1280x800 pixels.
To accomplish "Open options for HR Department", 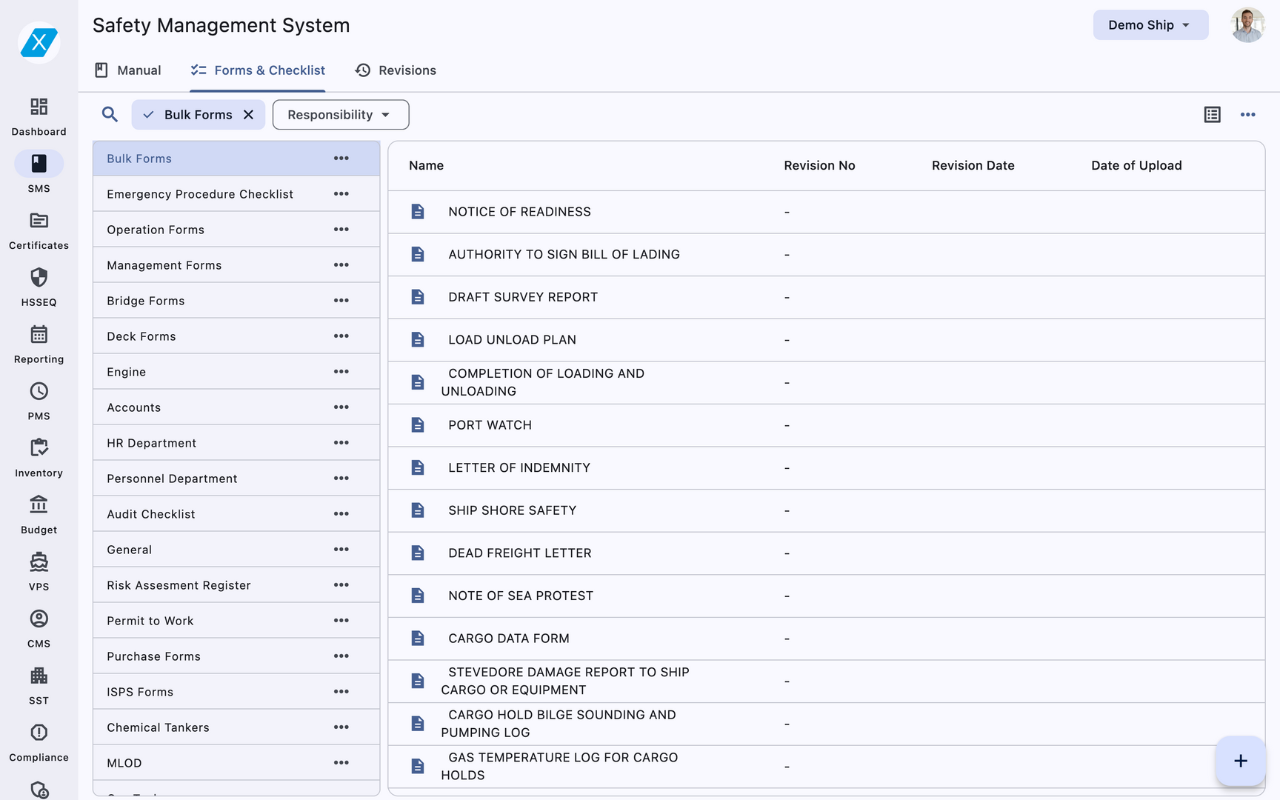I will coord(341,442).
